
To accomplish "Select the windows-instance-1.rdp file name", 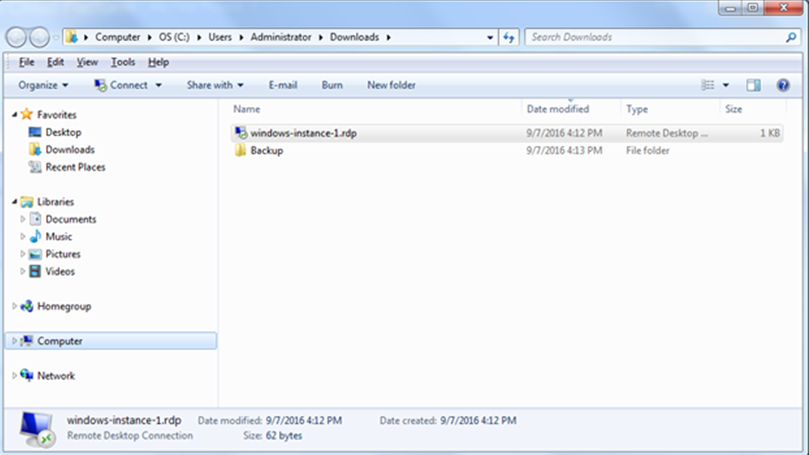I will pos(303,133).
